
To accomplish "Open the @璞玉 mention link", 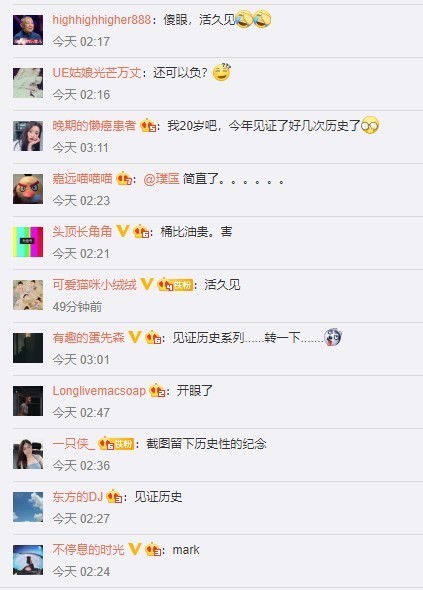I will (x=161, y=179).
